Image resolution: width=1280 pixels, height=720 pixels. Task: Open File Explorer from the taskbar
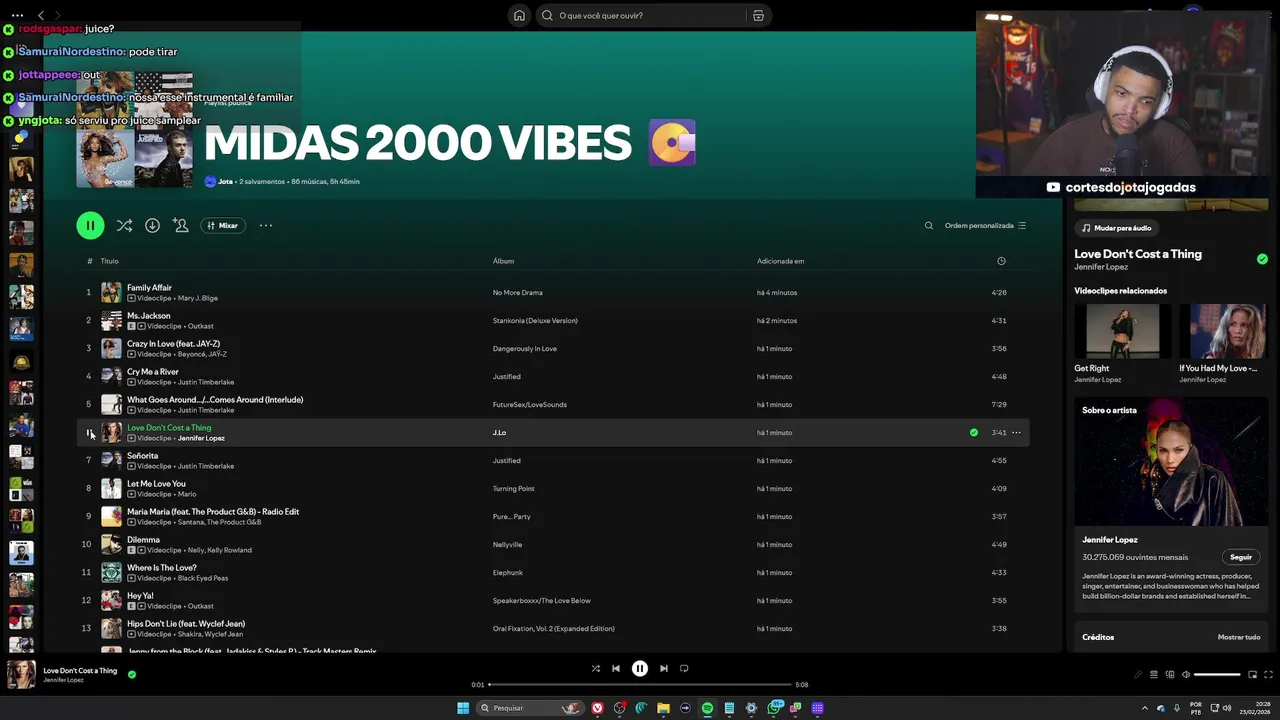[663, 708]
